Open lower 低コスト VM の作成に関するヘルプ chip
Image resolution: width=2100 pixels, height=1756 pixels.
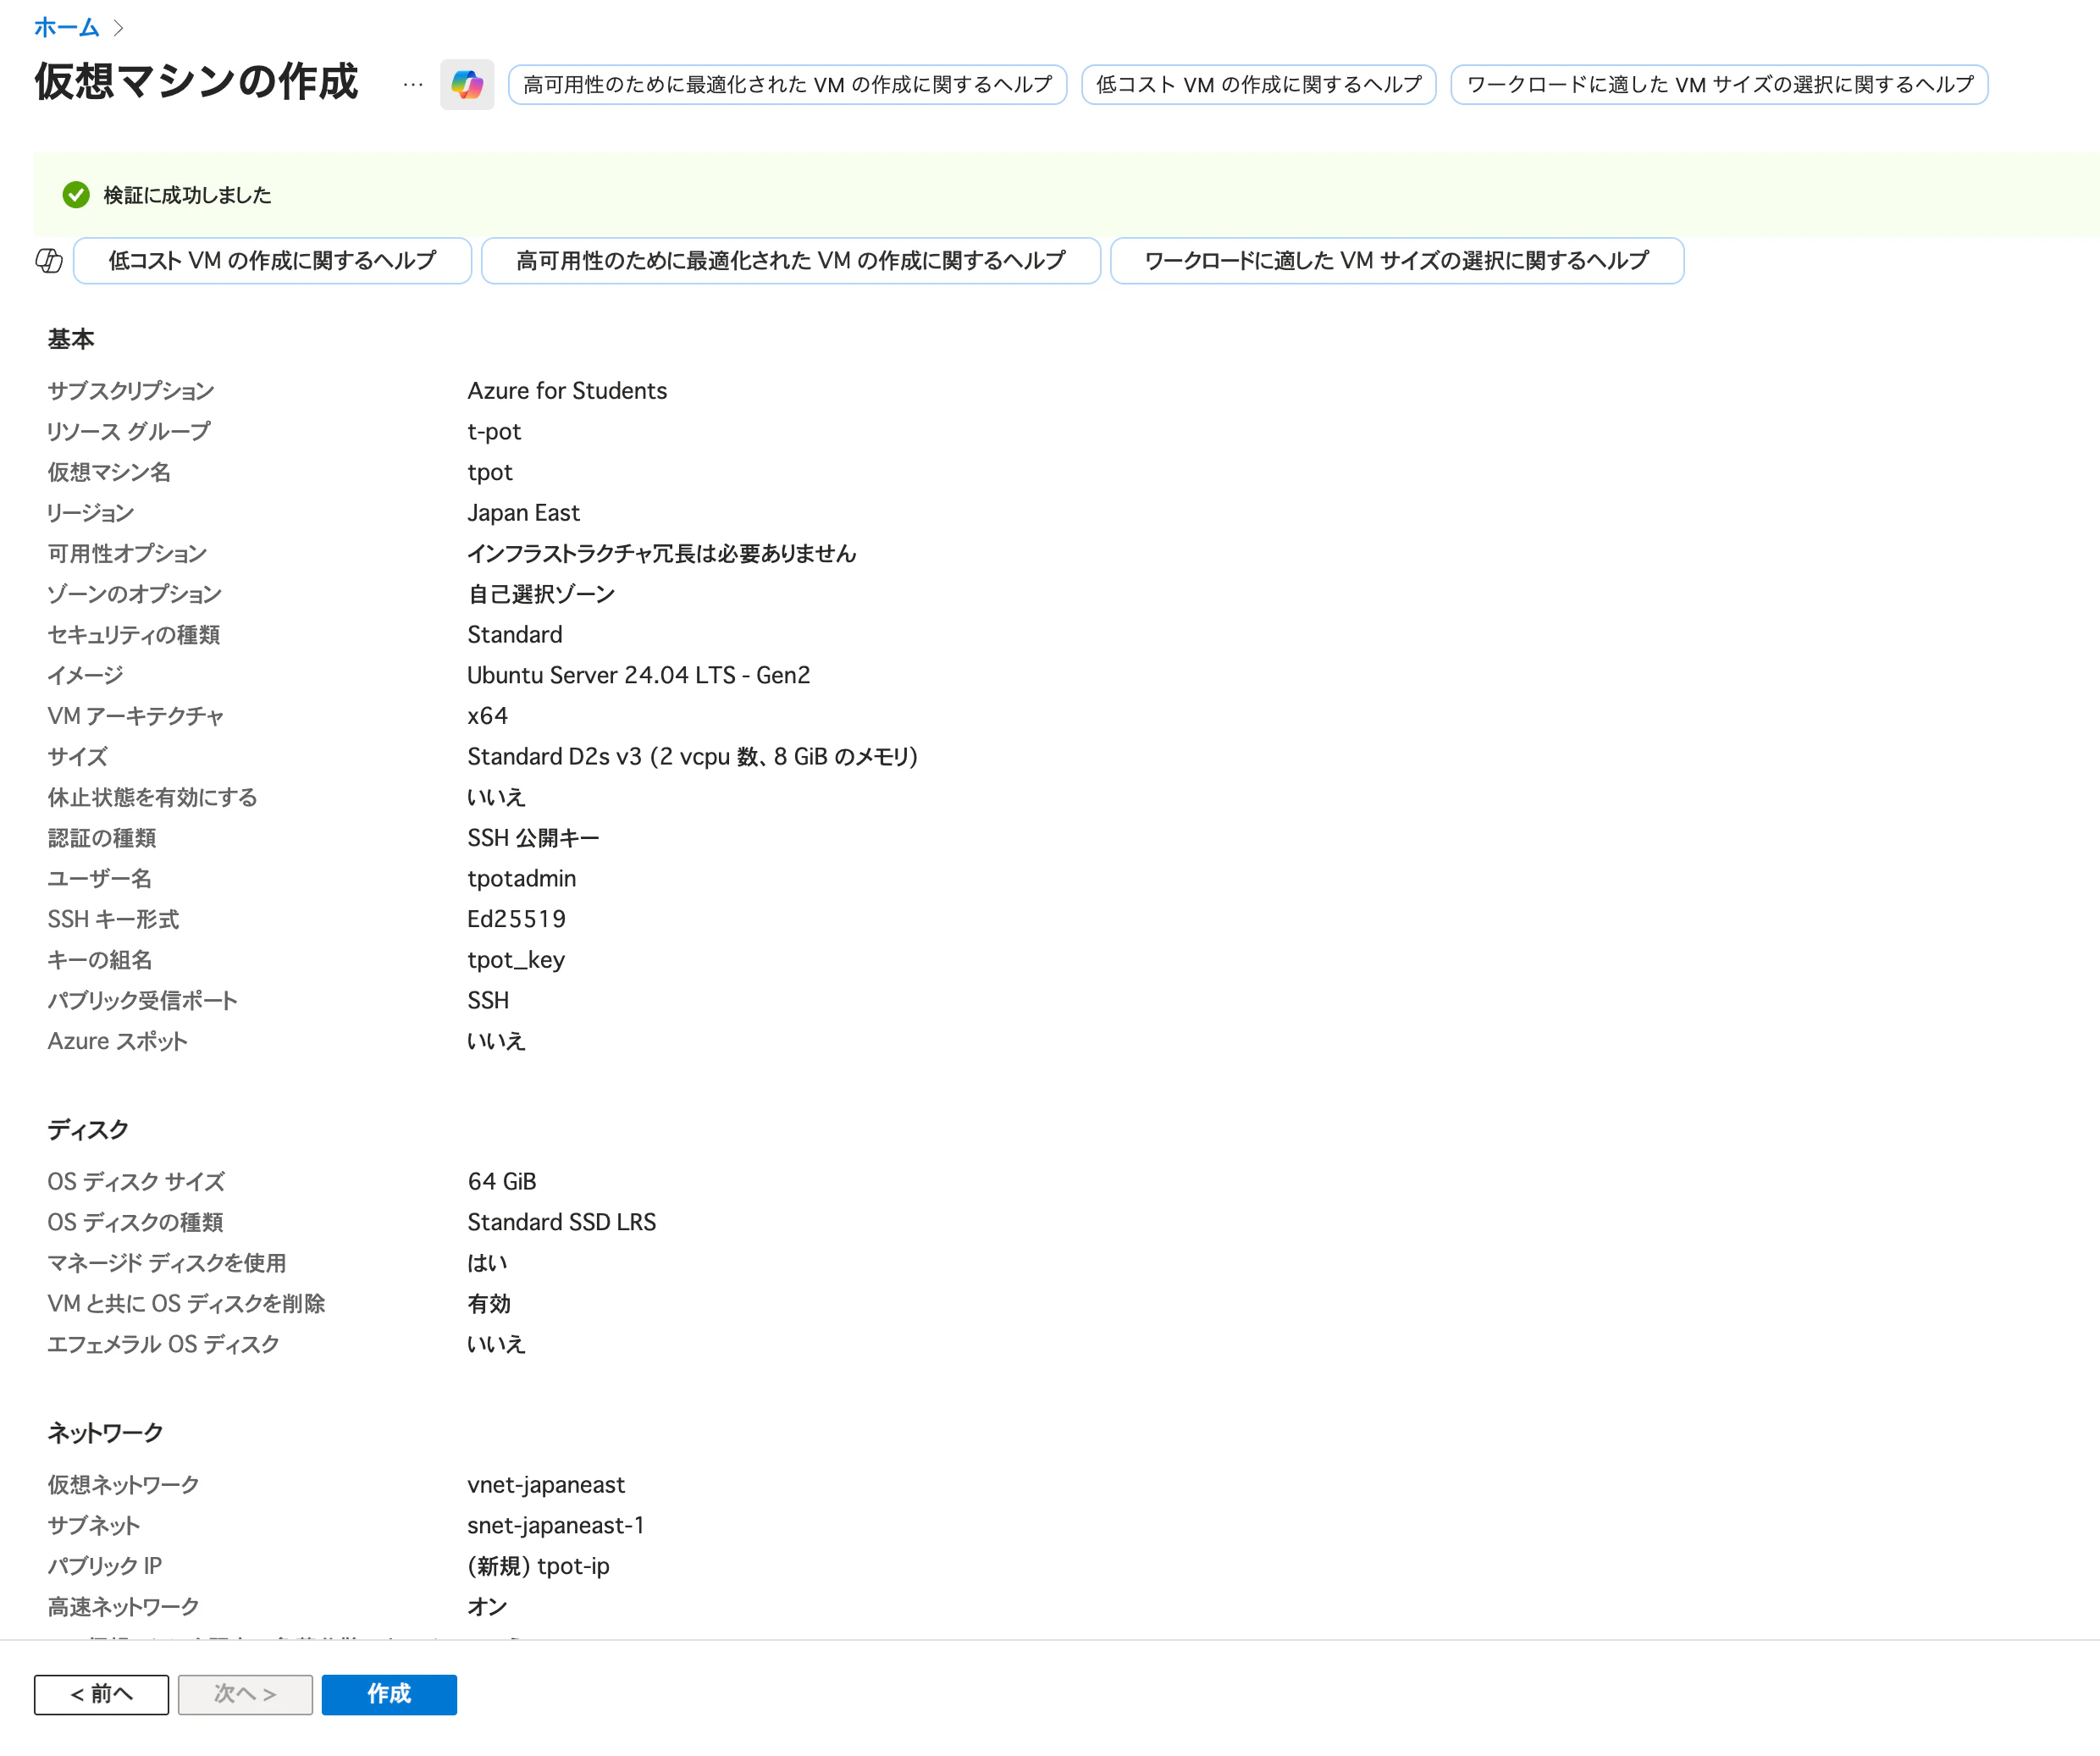tap(272, 261)
